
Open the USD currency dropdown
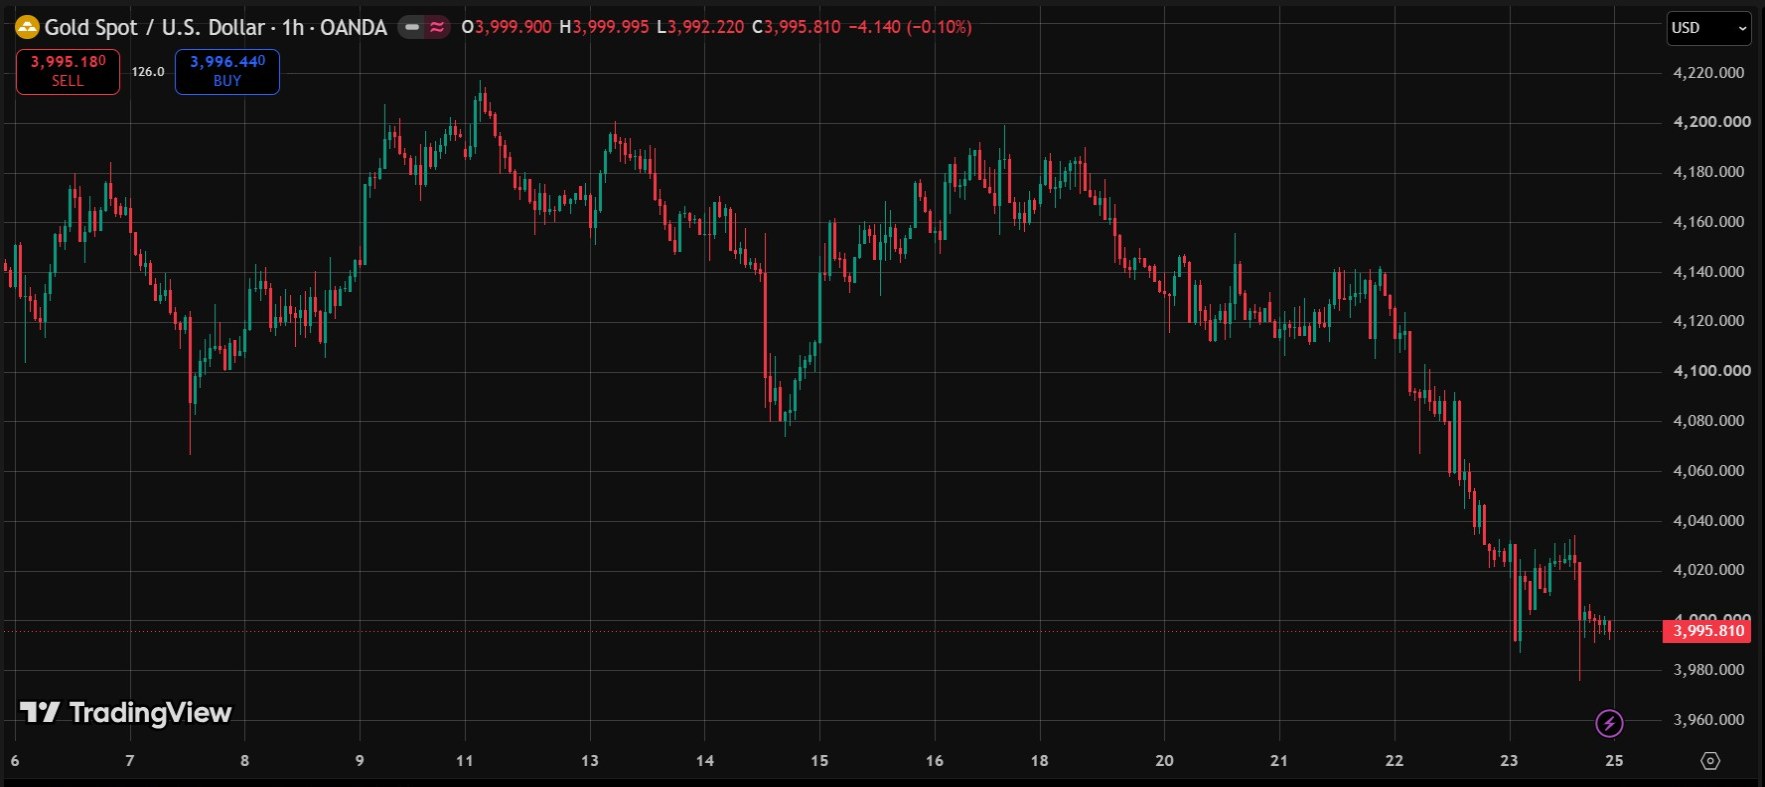coord(1709,28)
